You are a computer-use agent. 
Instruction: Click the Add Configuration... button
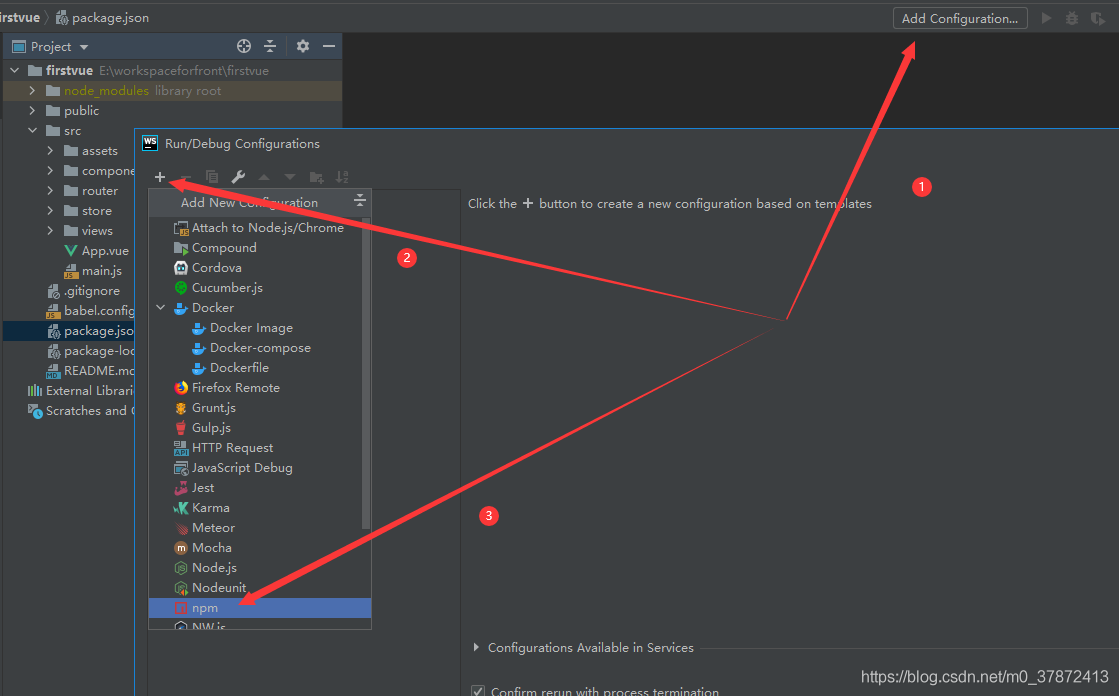click(x=960, y=19)
